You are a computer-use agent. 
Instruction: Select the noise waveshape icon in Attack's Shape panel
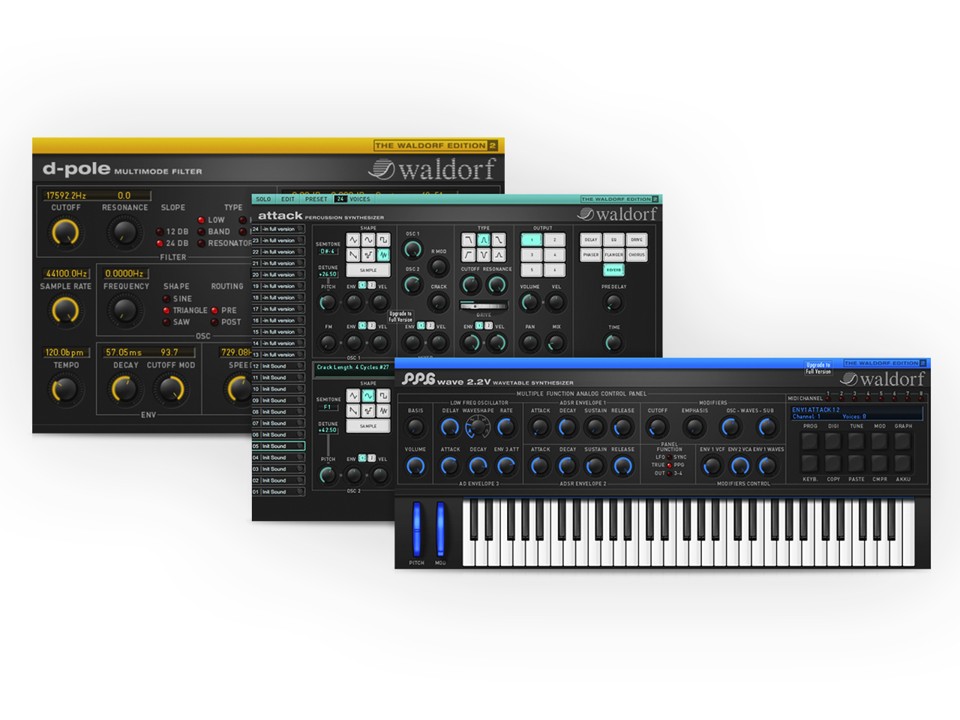coord(383,252)
